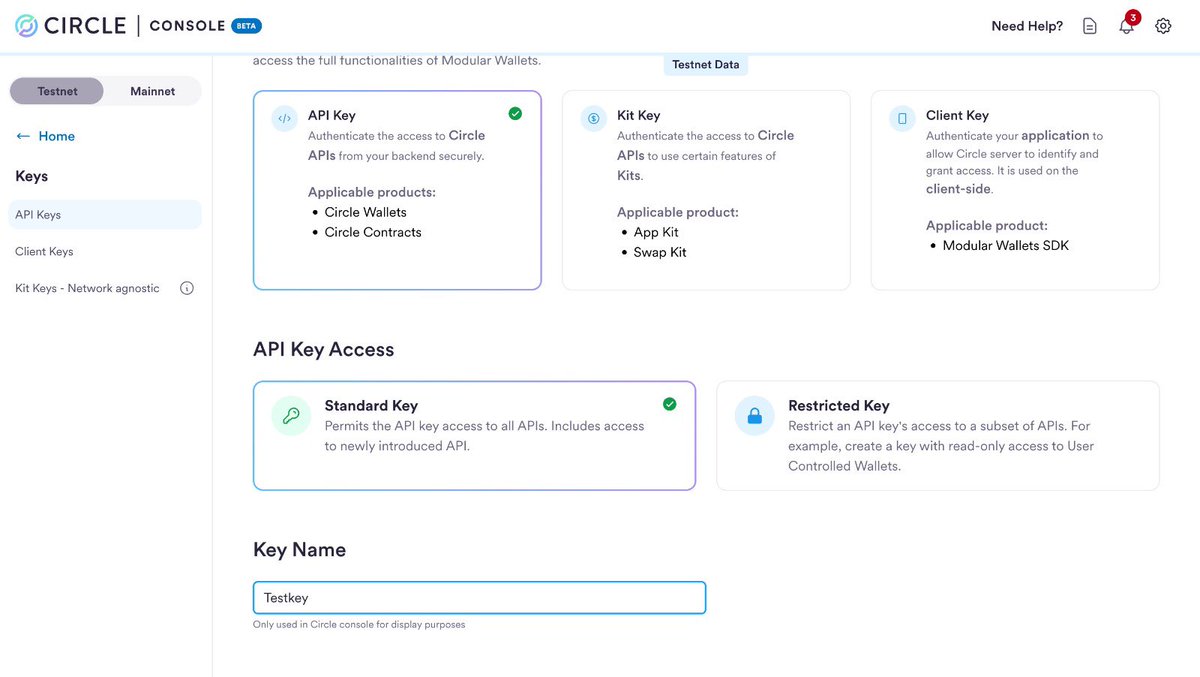
Task: Click the Key Name heading
Action: click(299, 550)
